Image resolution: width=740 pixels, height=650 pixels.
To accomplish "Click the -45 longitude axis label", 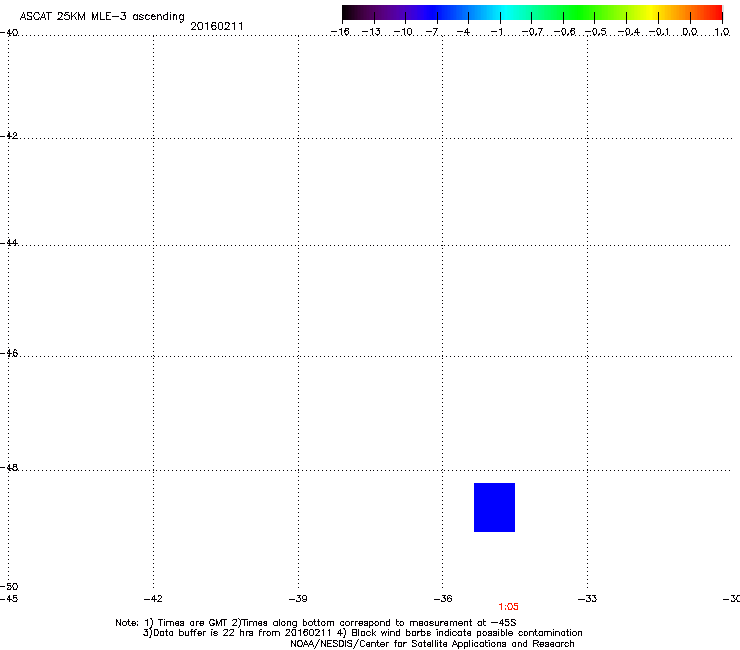I will 9,599.
